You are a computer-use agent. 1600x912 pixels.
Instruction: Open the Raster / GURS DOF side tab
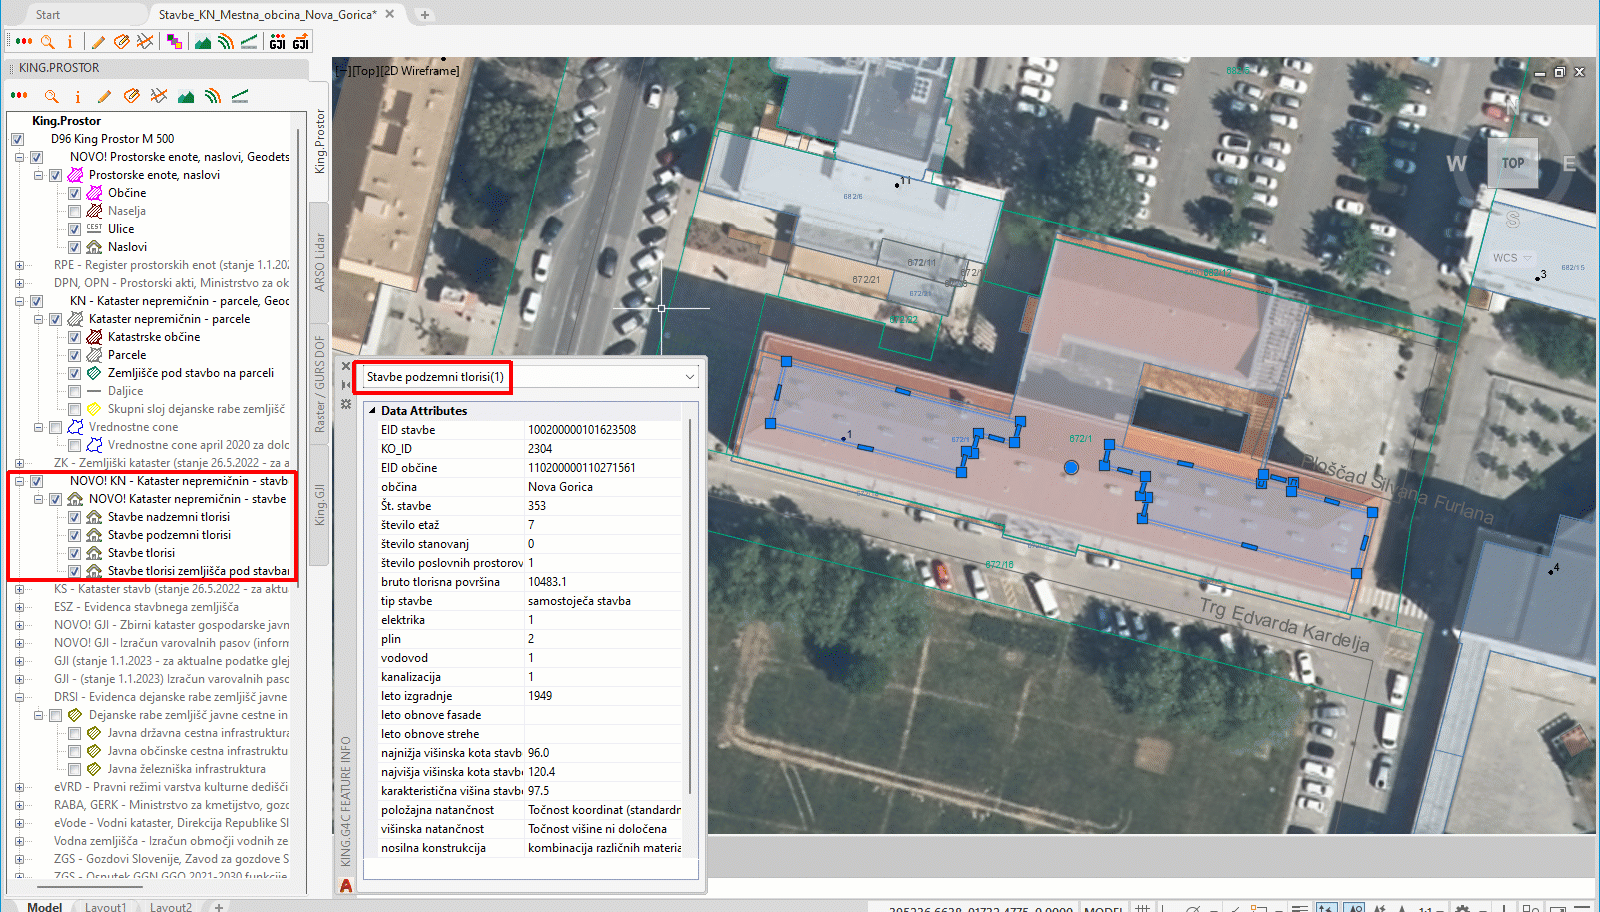click(320, 384)
